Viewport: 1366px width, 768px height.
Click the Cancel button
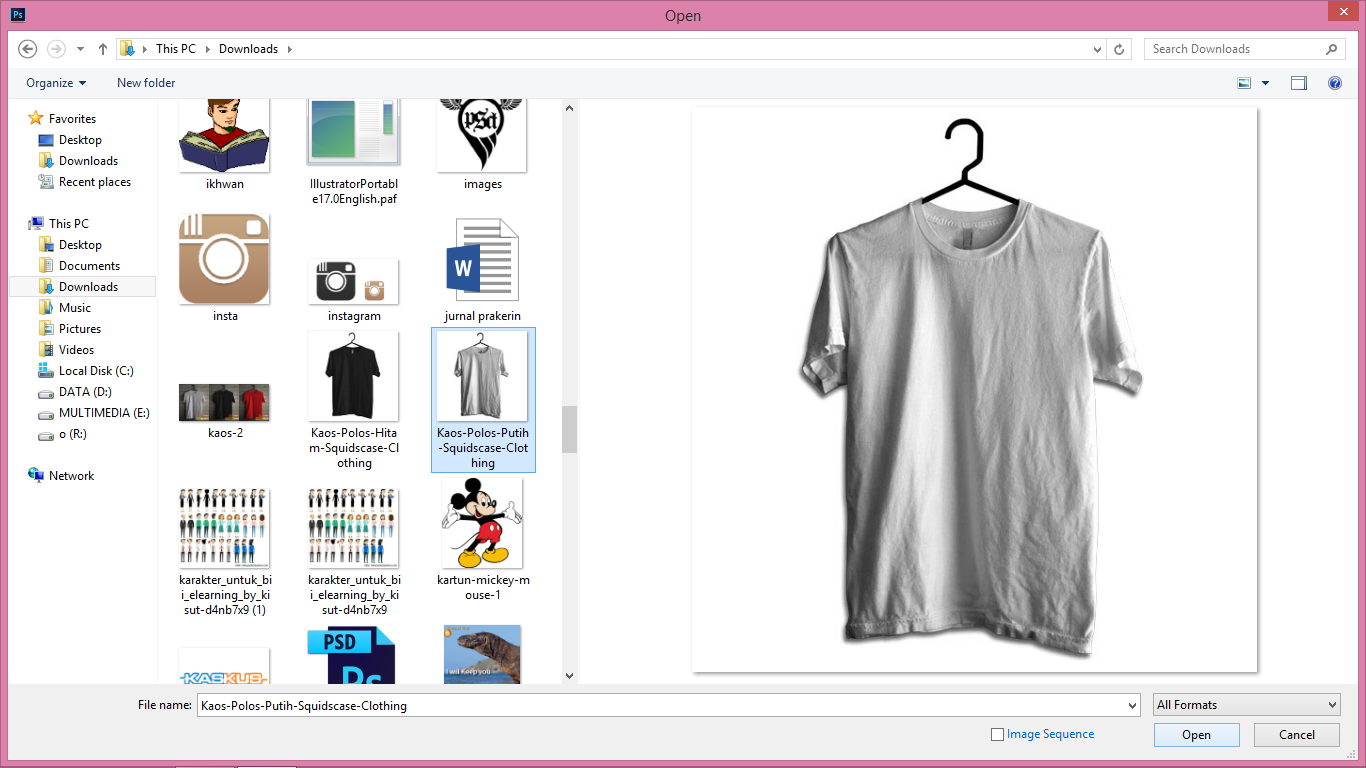tap(1297, 735)
